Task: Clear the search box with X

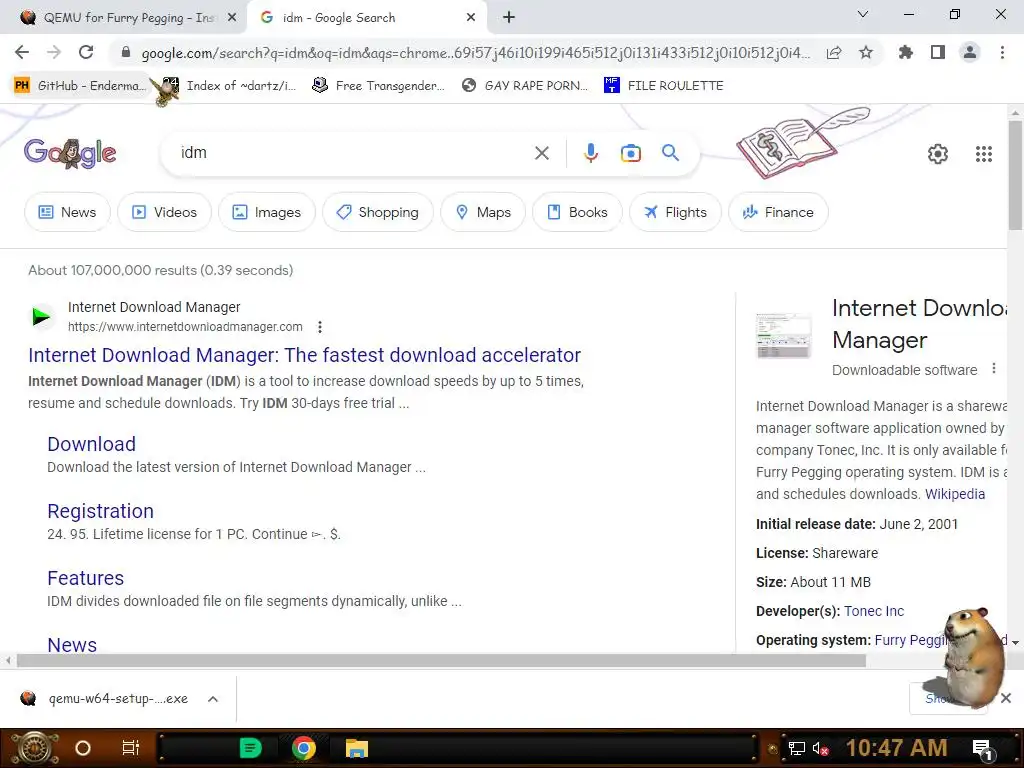Action: 542,153
